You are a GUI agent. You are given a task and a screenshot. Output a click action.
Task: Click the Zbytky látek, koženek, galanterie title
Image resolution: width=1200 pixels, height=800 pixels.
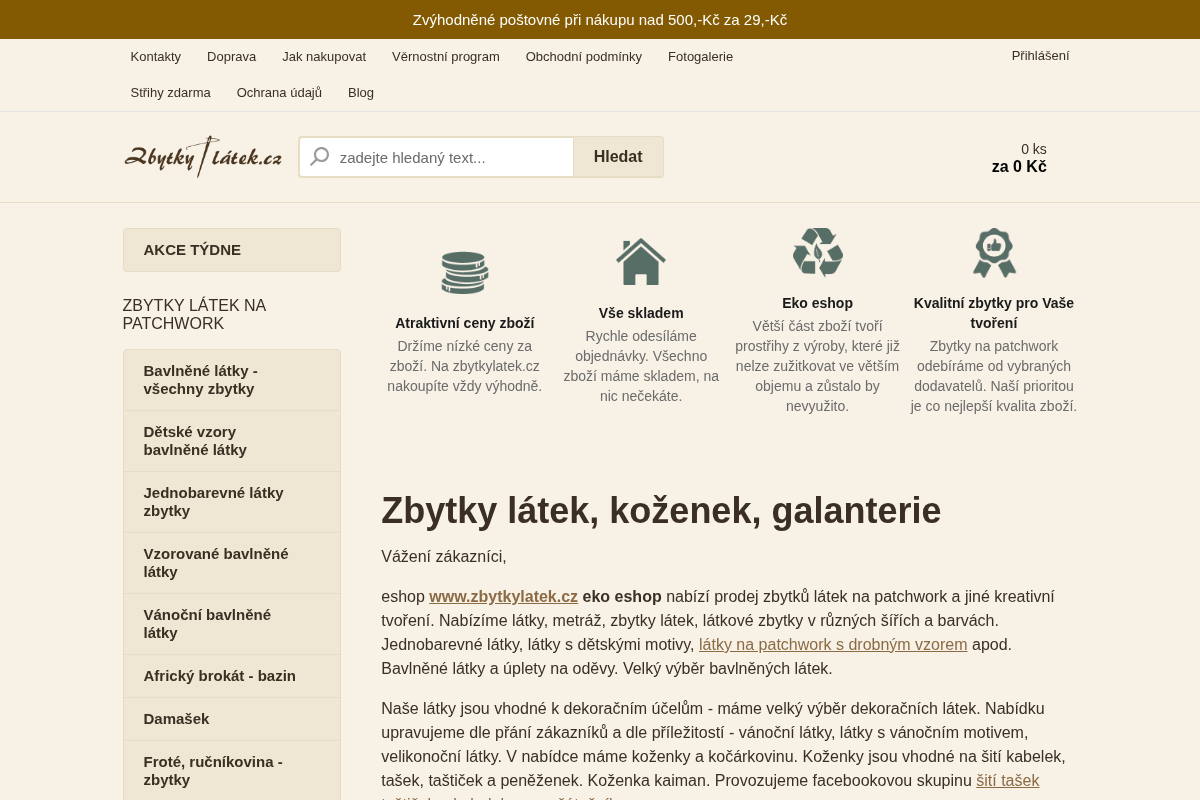tap(661, 511)
